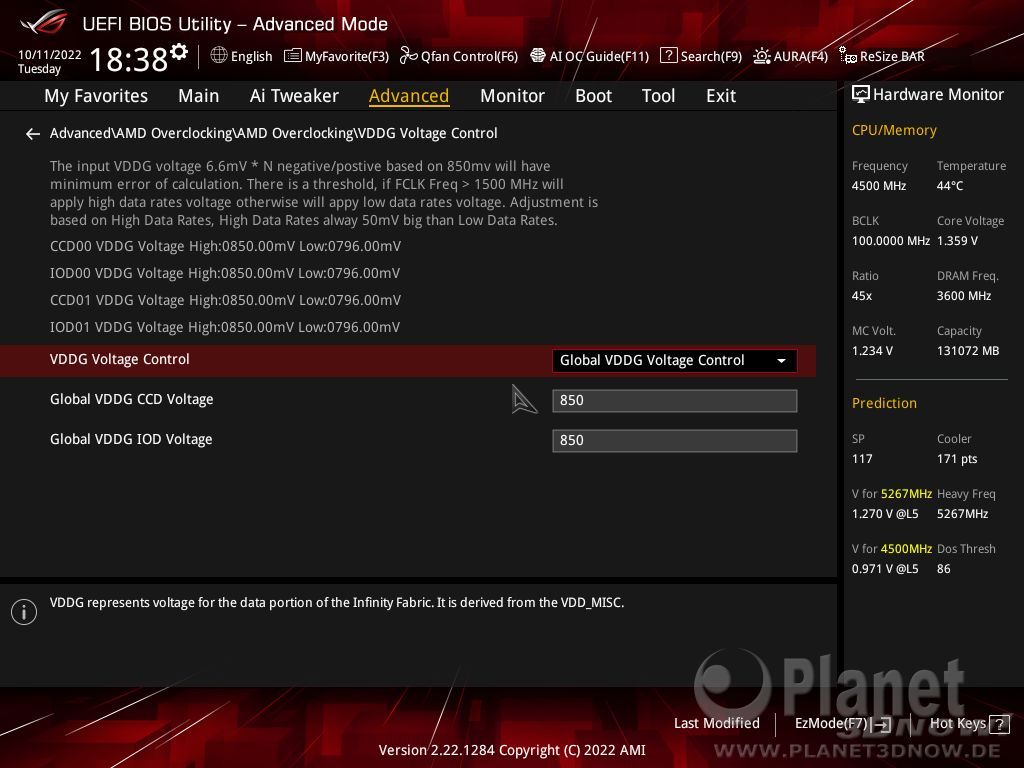Open MyFavorite(F3) from the top bar
The height and width of the screenshot is (768, 1024).
(x=336, y=56)
